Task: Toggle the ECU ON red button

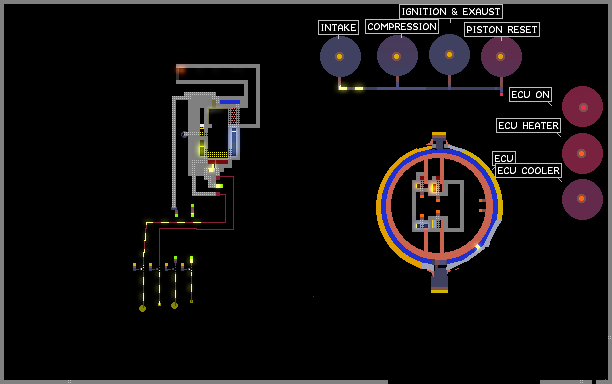Action: [x=582, y=107]
